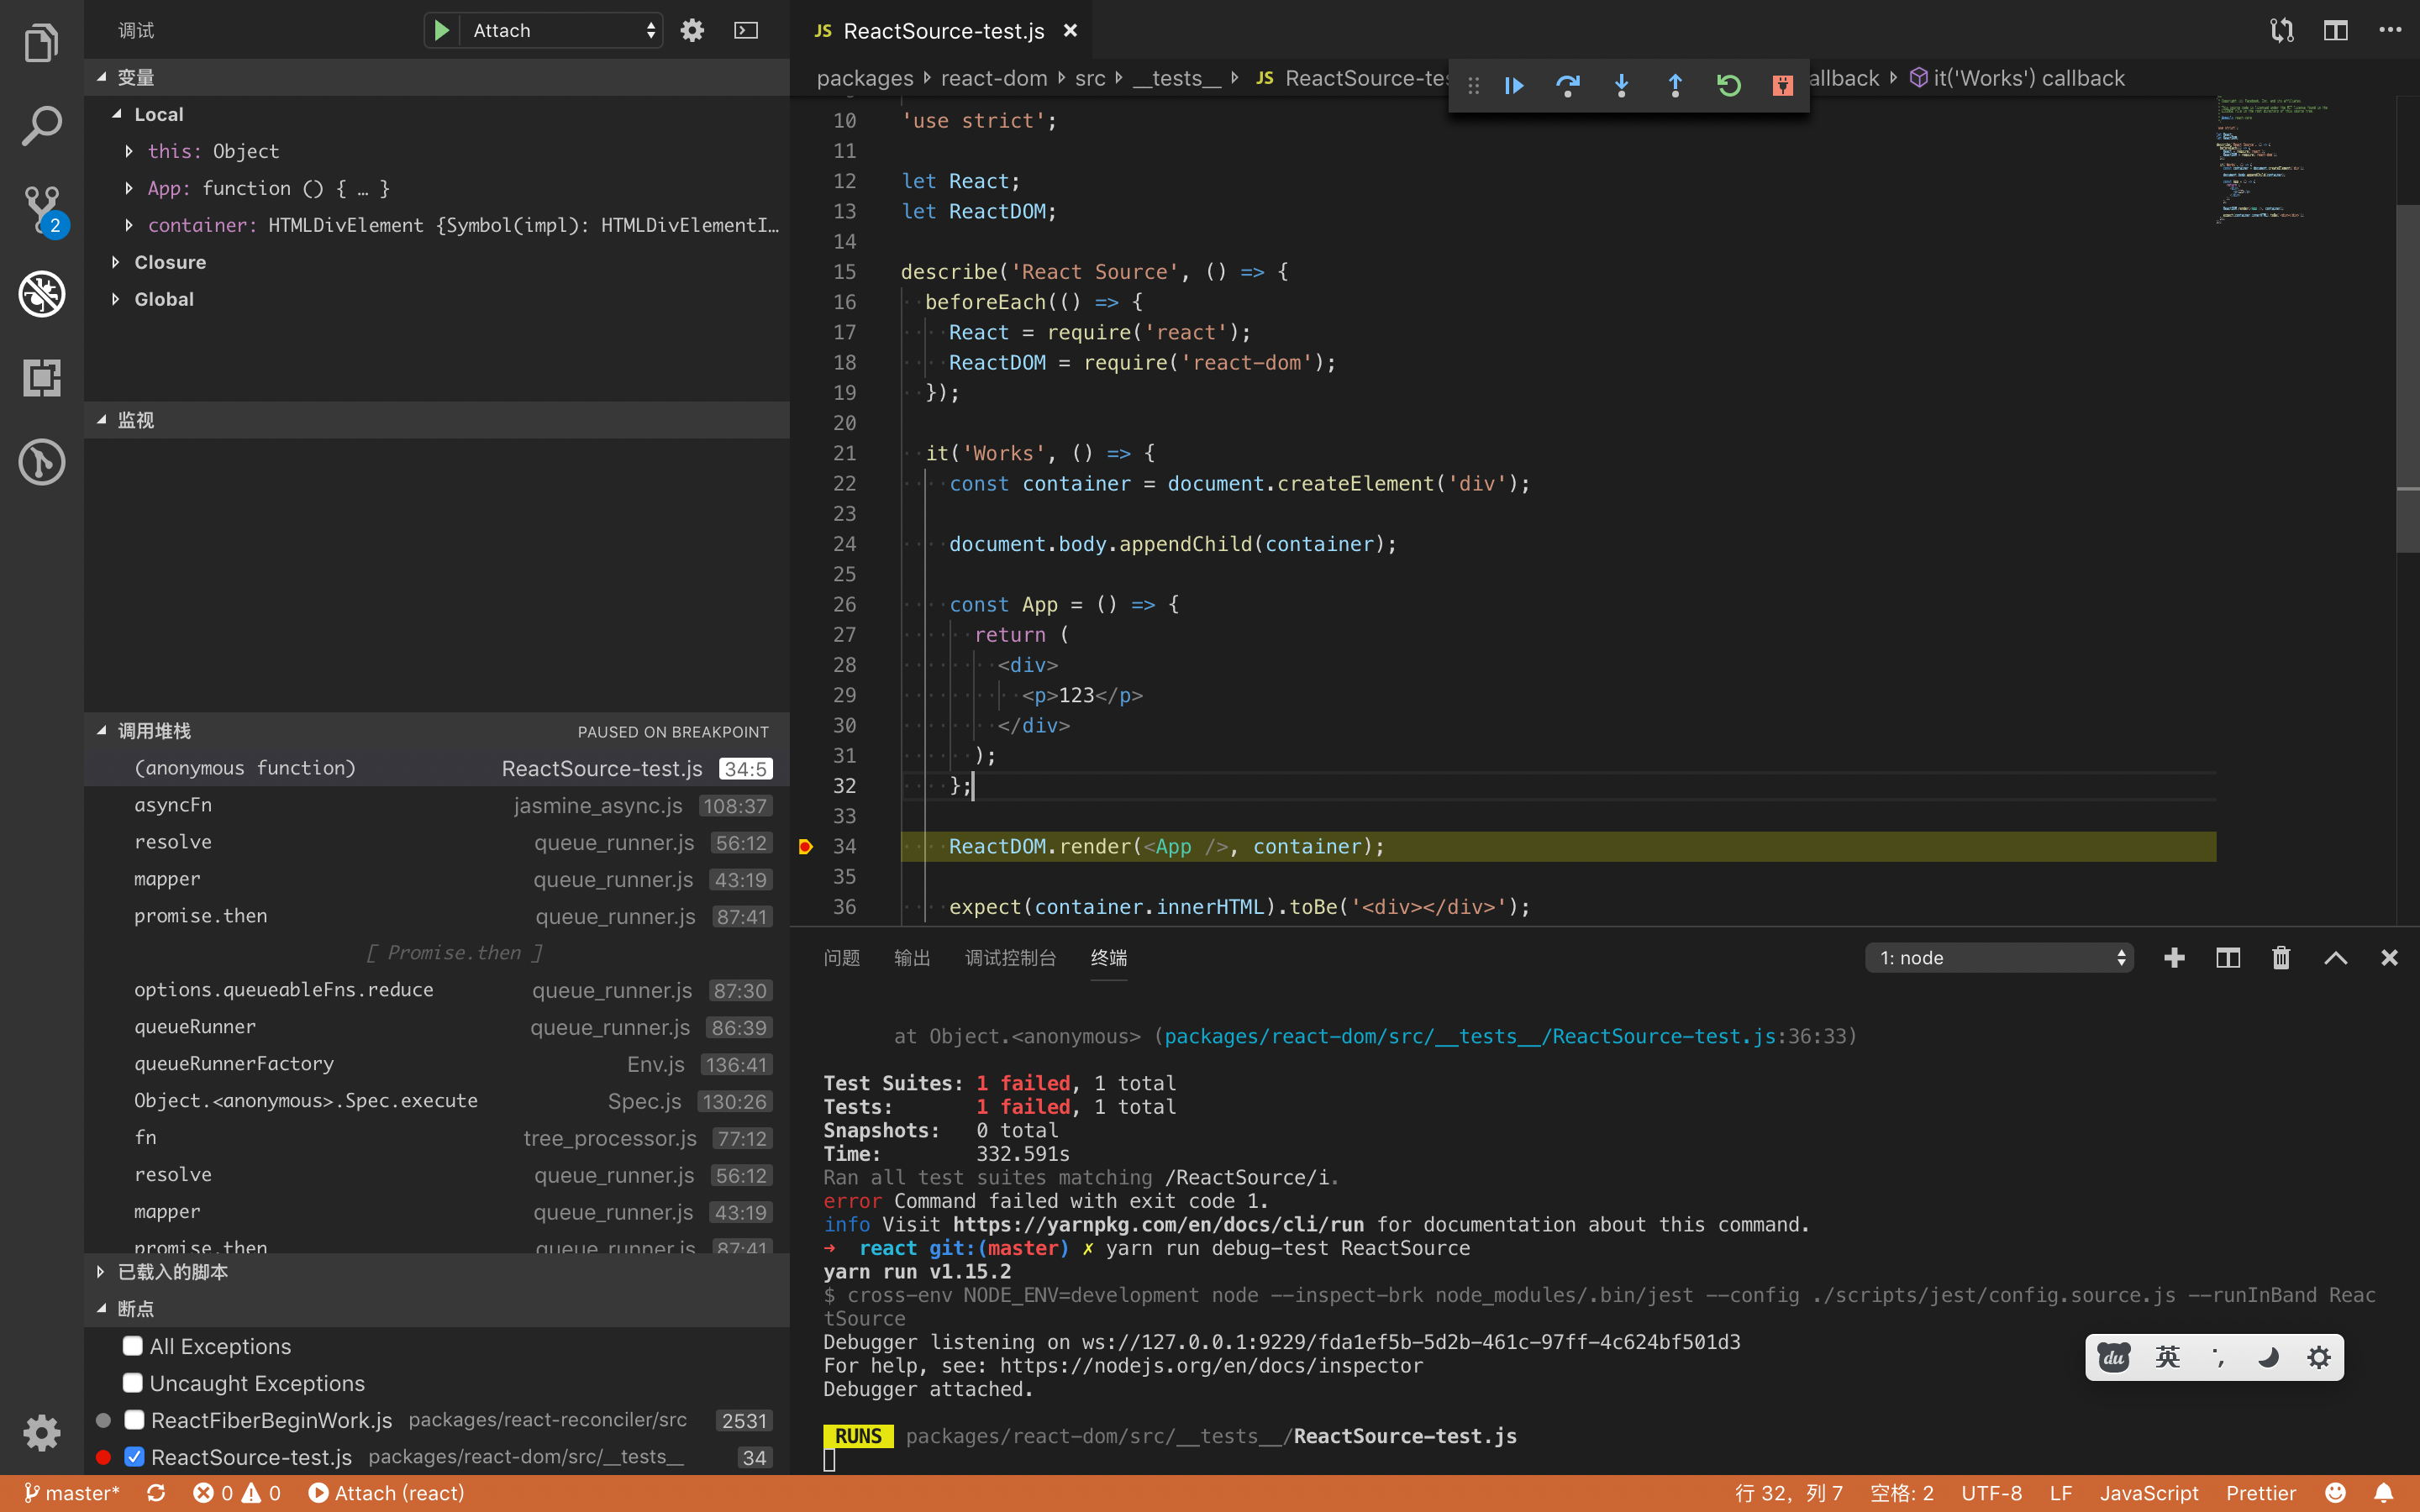The width and height of the screenshot is (2420, 1512).
Task: Switch to the 输出 output tab
Action: pyautogui.click(x=912, y=958)
